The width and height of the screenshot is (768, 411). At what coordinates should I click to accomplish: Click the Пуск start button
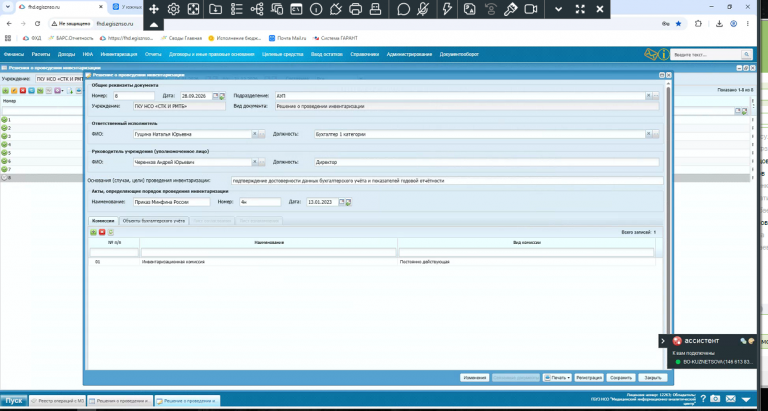(x=13, y=400)
